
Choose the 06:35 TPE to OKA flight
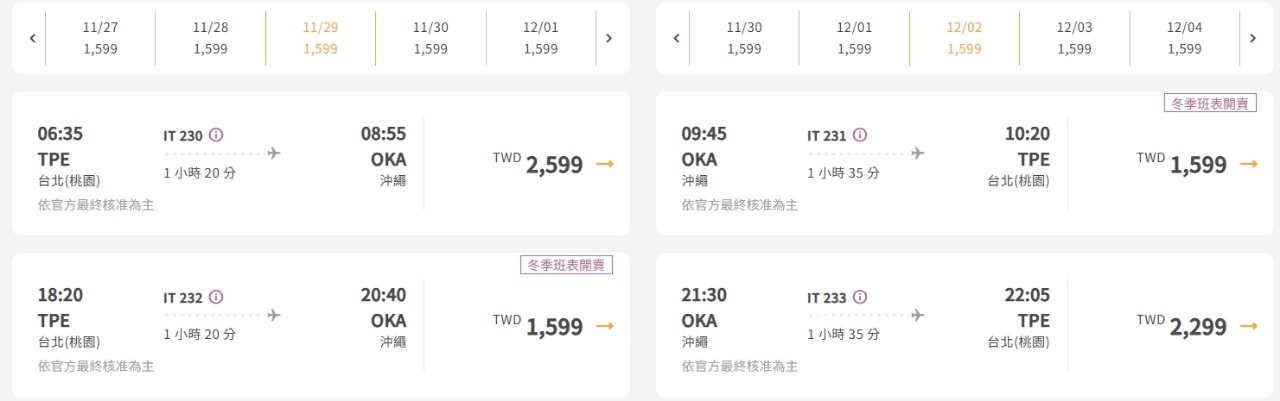coord(321,163)
